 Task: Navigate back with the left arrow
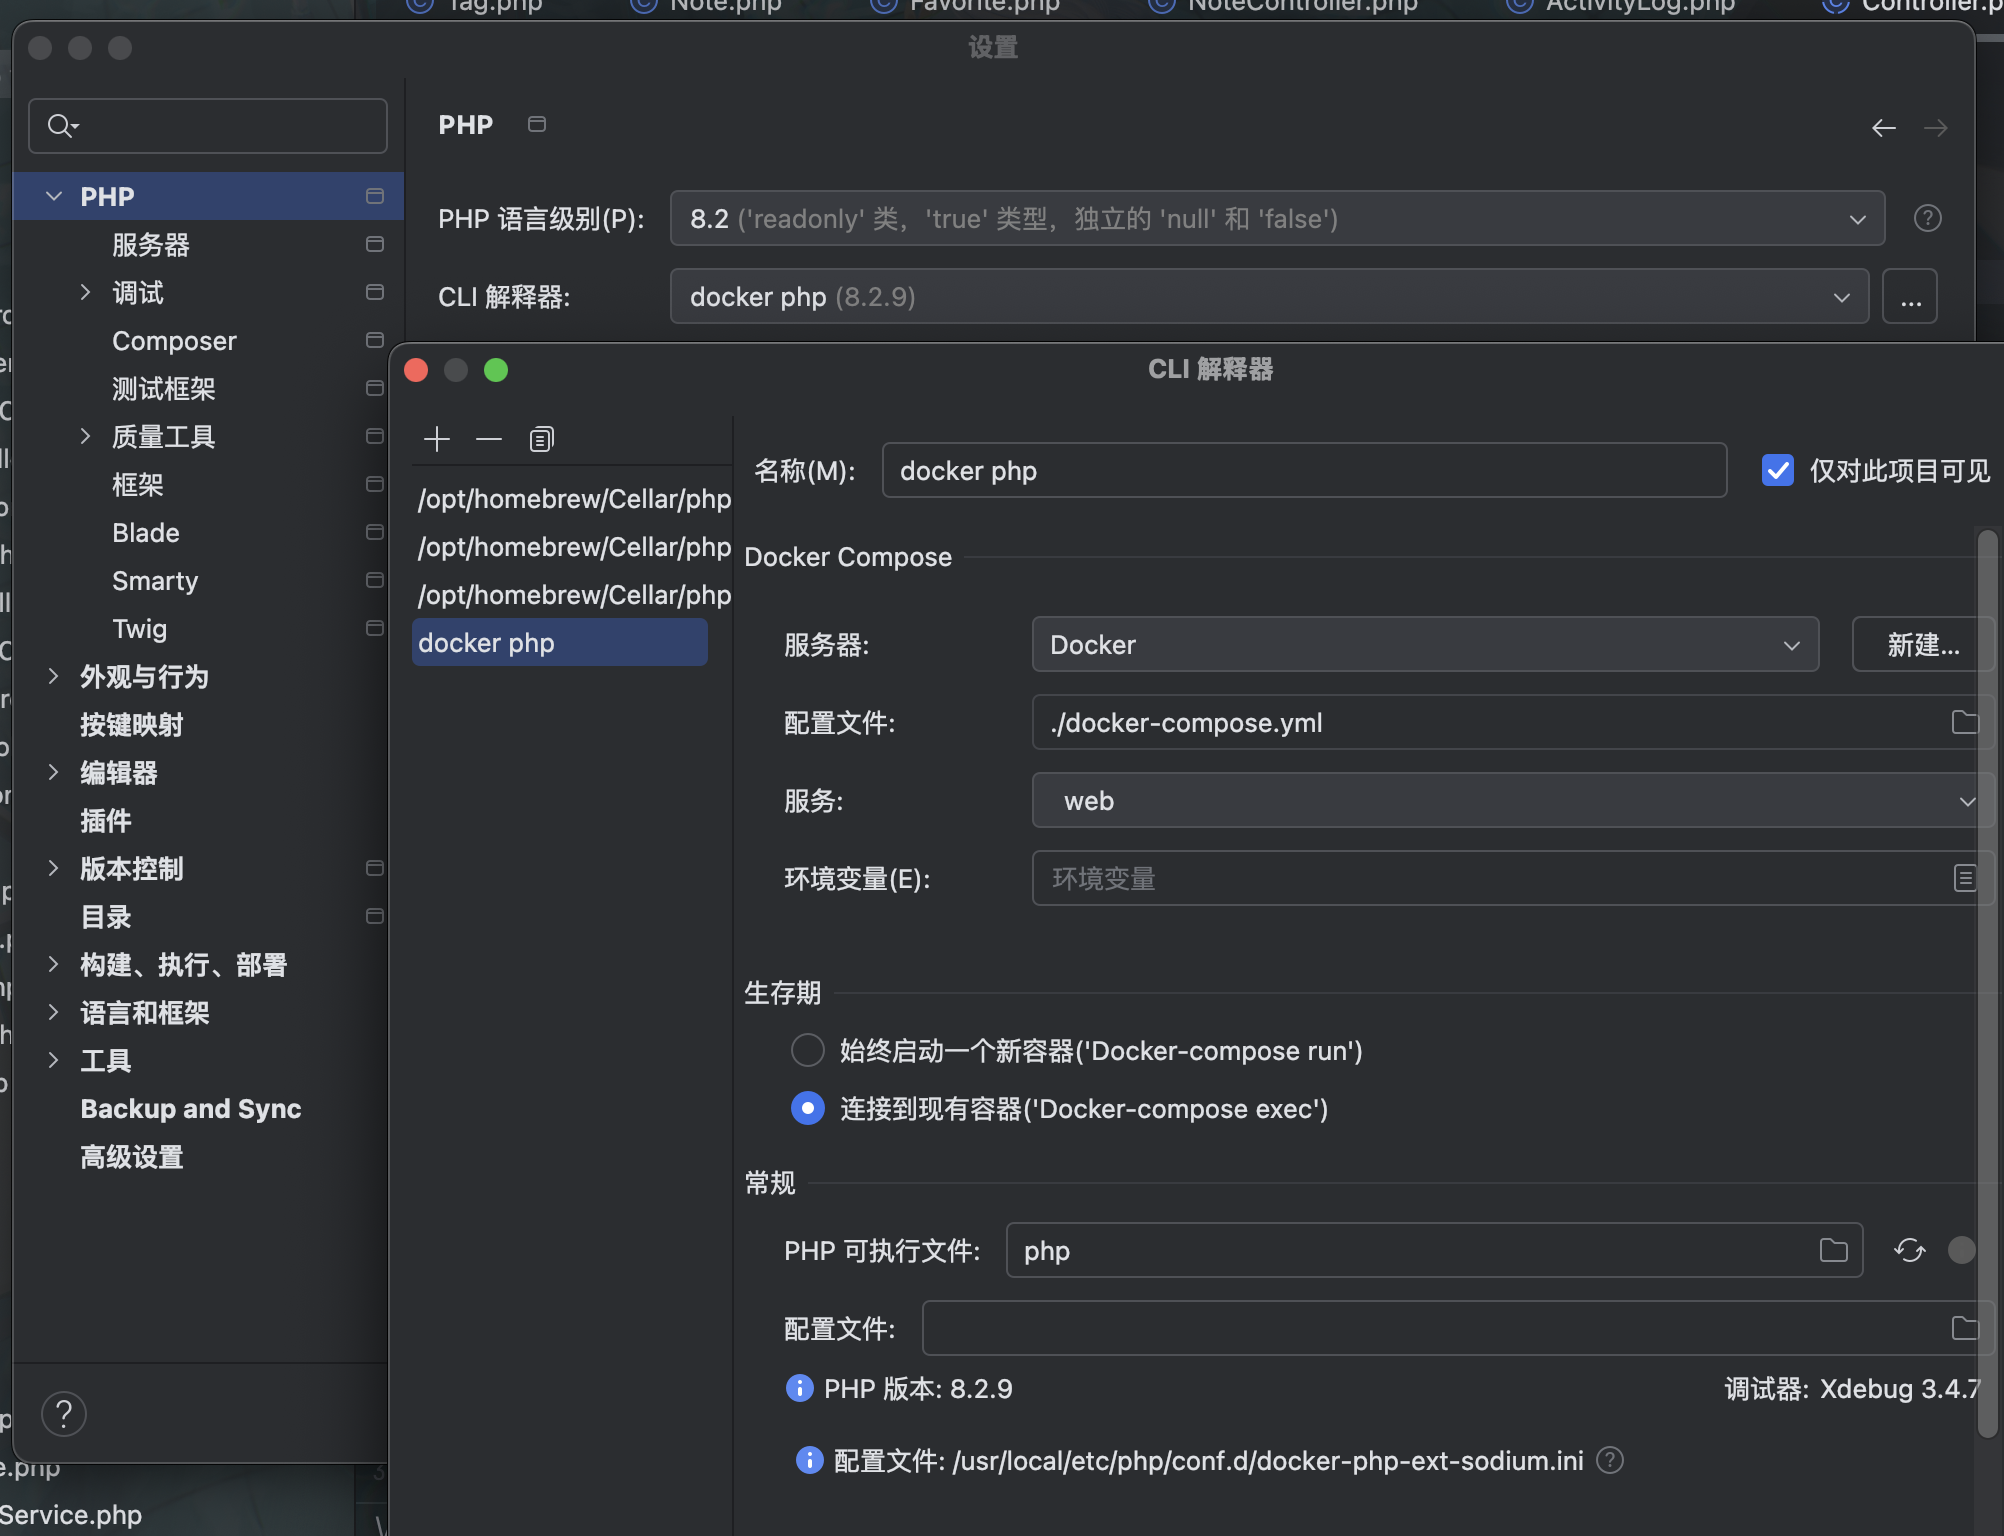point(1884,128)
